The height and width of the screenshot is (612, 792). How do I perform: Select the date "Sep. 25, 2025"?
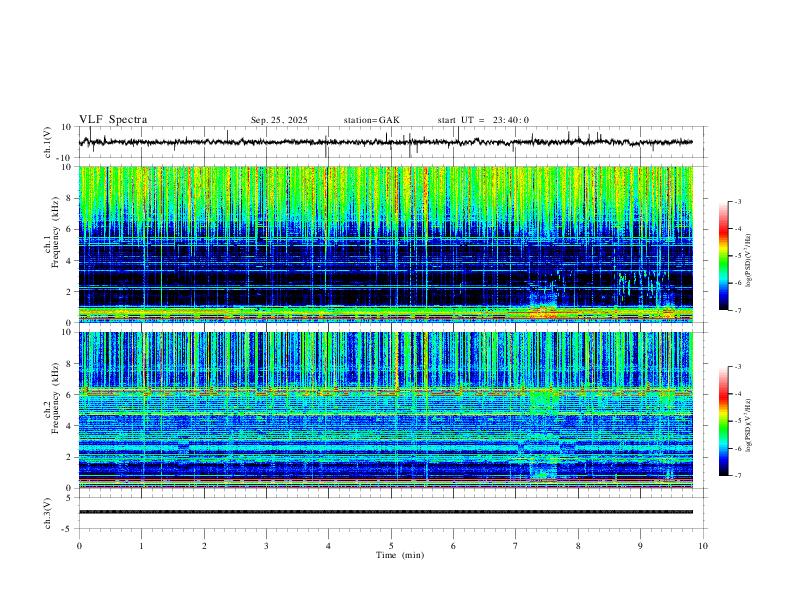pos(279,120)
